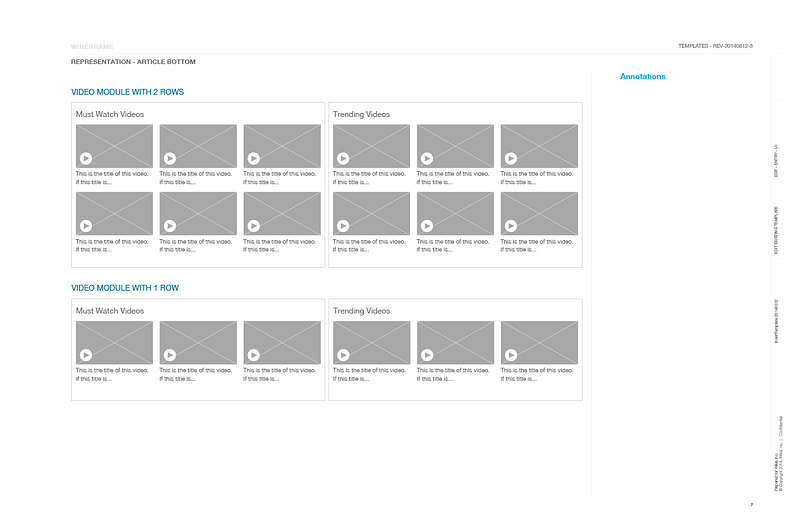This screenshot has width=800, height=518.
Task: Select 'Must Watch Videos' title in the 2-row module
Action: click(x=110, y=114)
